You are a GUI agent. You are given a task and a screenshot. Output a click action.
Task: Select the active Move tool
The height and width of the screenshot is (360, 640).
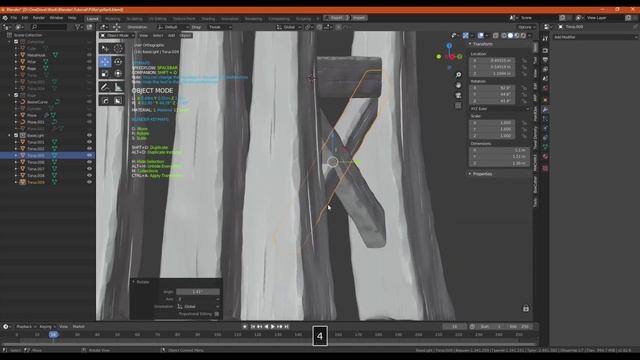(x=105, y=62)
